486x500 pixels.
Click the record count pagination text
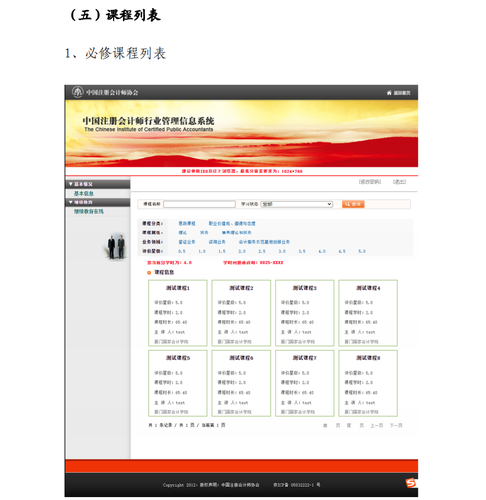point(187,425)
